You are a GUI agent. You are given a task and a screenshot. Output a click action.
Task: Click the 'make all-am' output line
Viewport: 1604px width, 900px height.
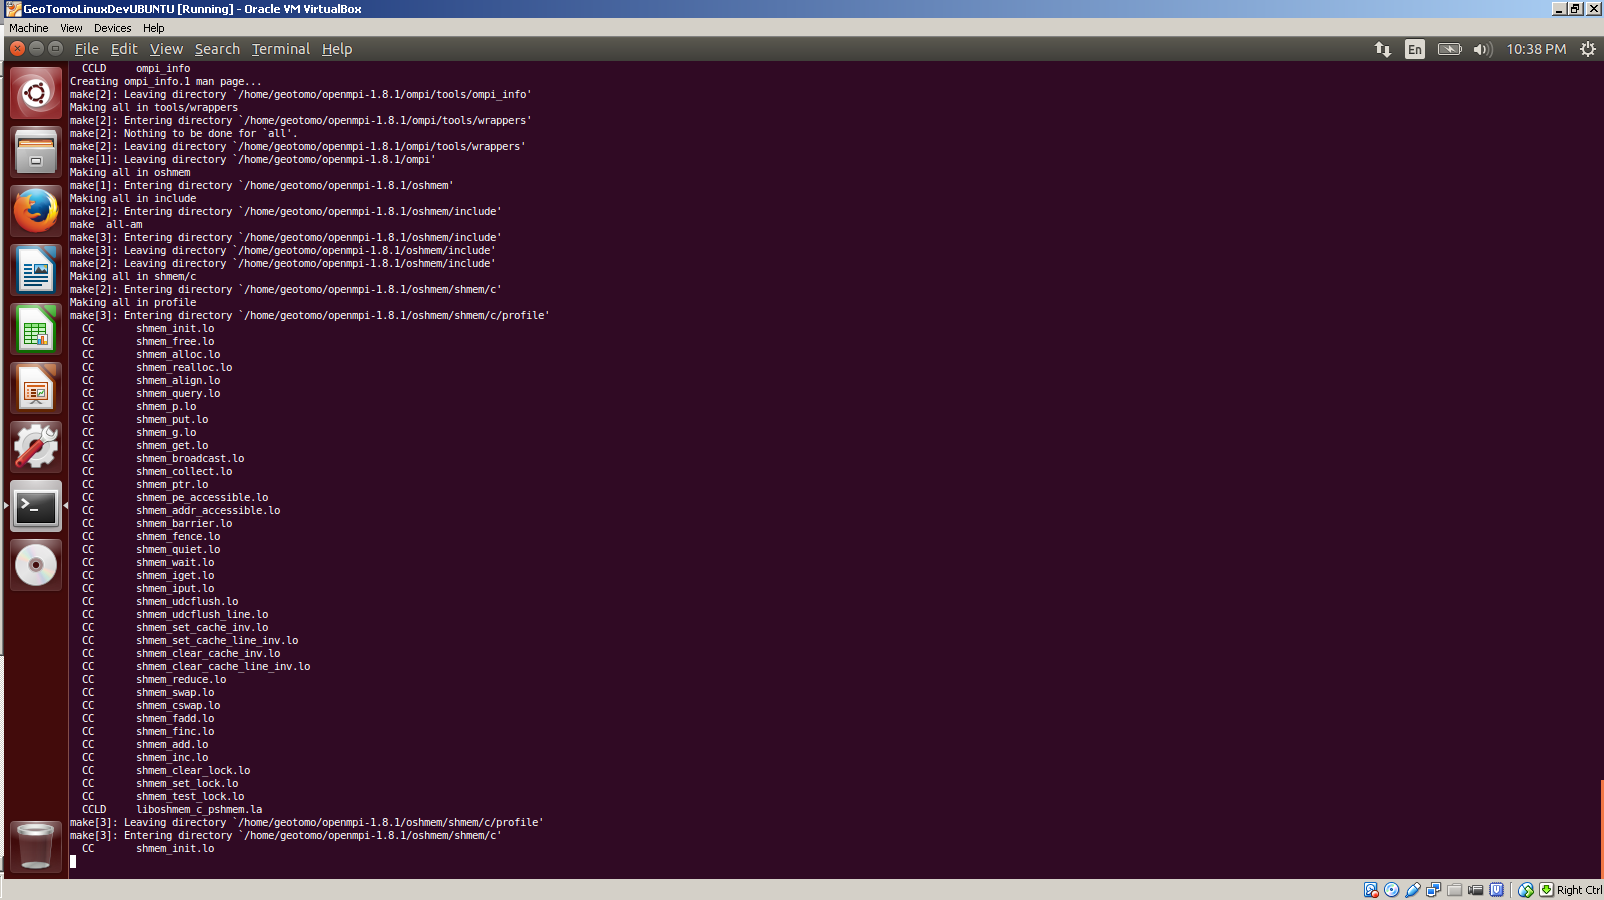pyautogui.click(x=106, y=224)
